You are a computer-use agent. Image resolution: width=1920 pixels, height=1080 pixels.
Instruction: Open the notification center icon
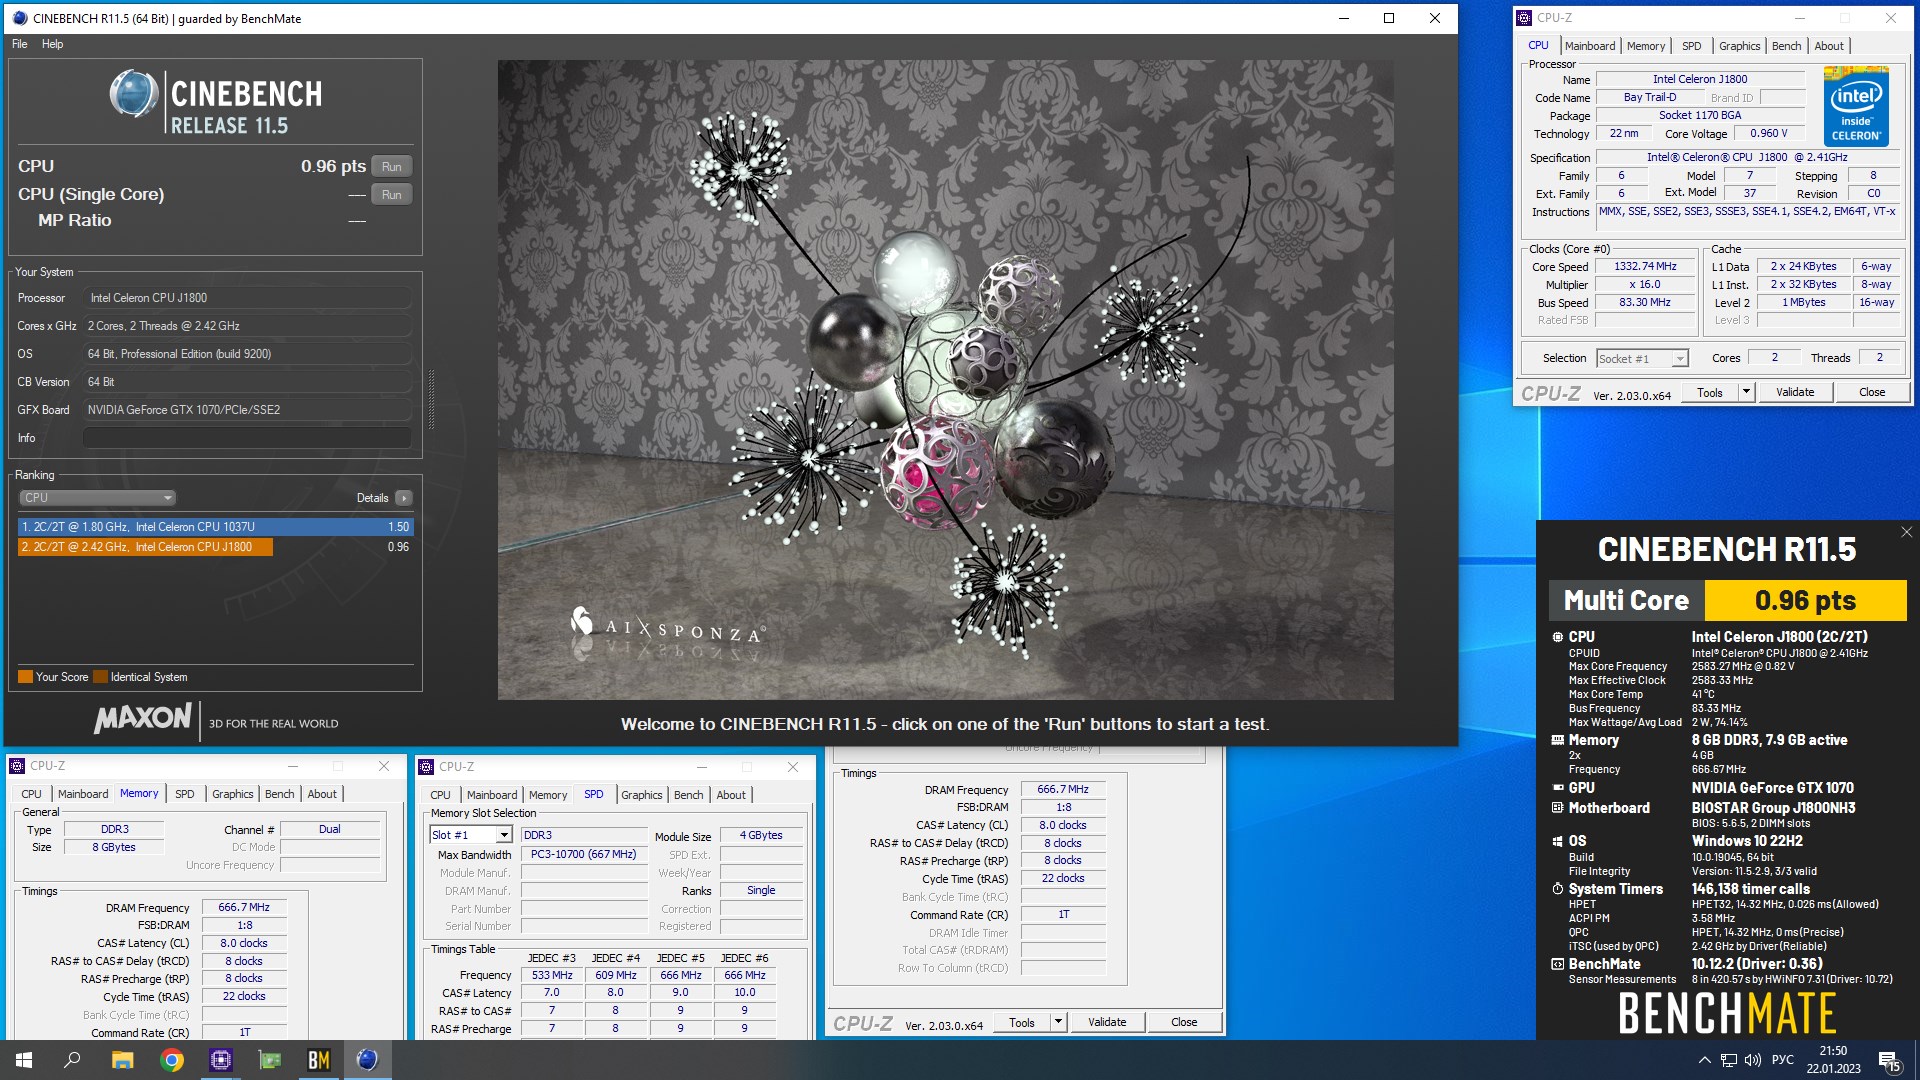[1889, 1060]
